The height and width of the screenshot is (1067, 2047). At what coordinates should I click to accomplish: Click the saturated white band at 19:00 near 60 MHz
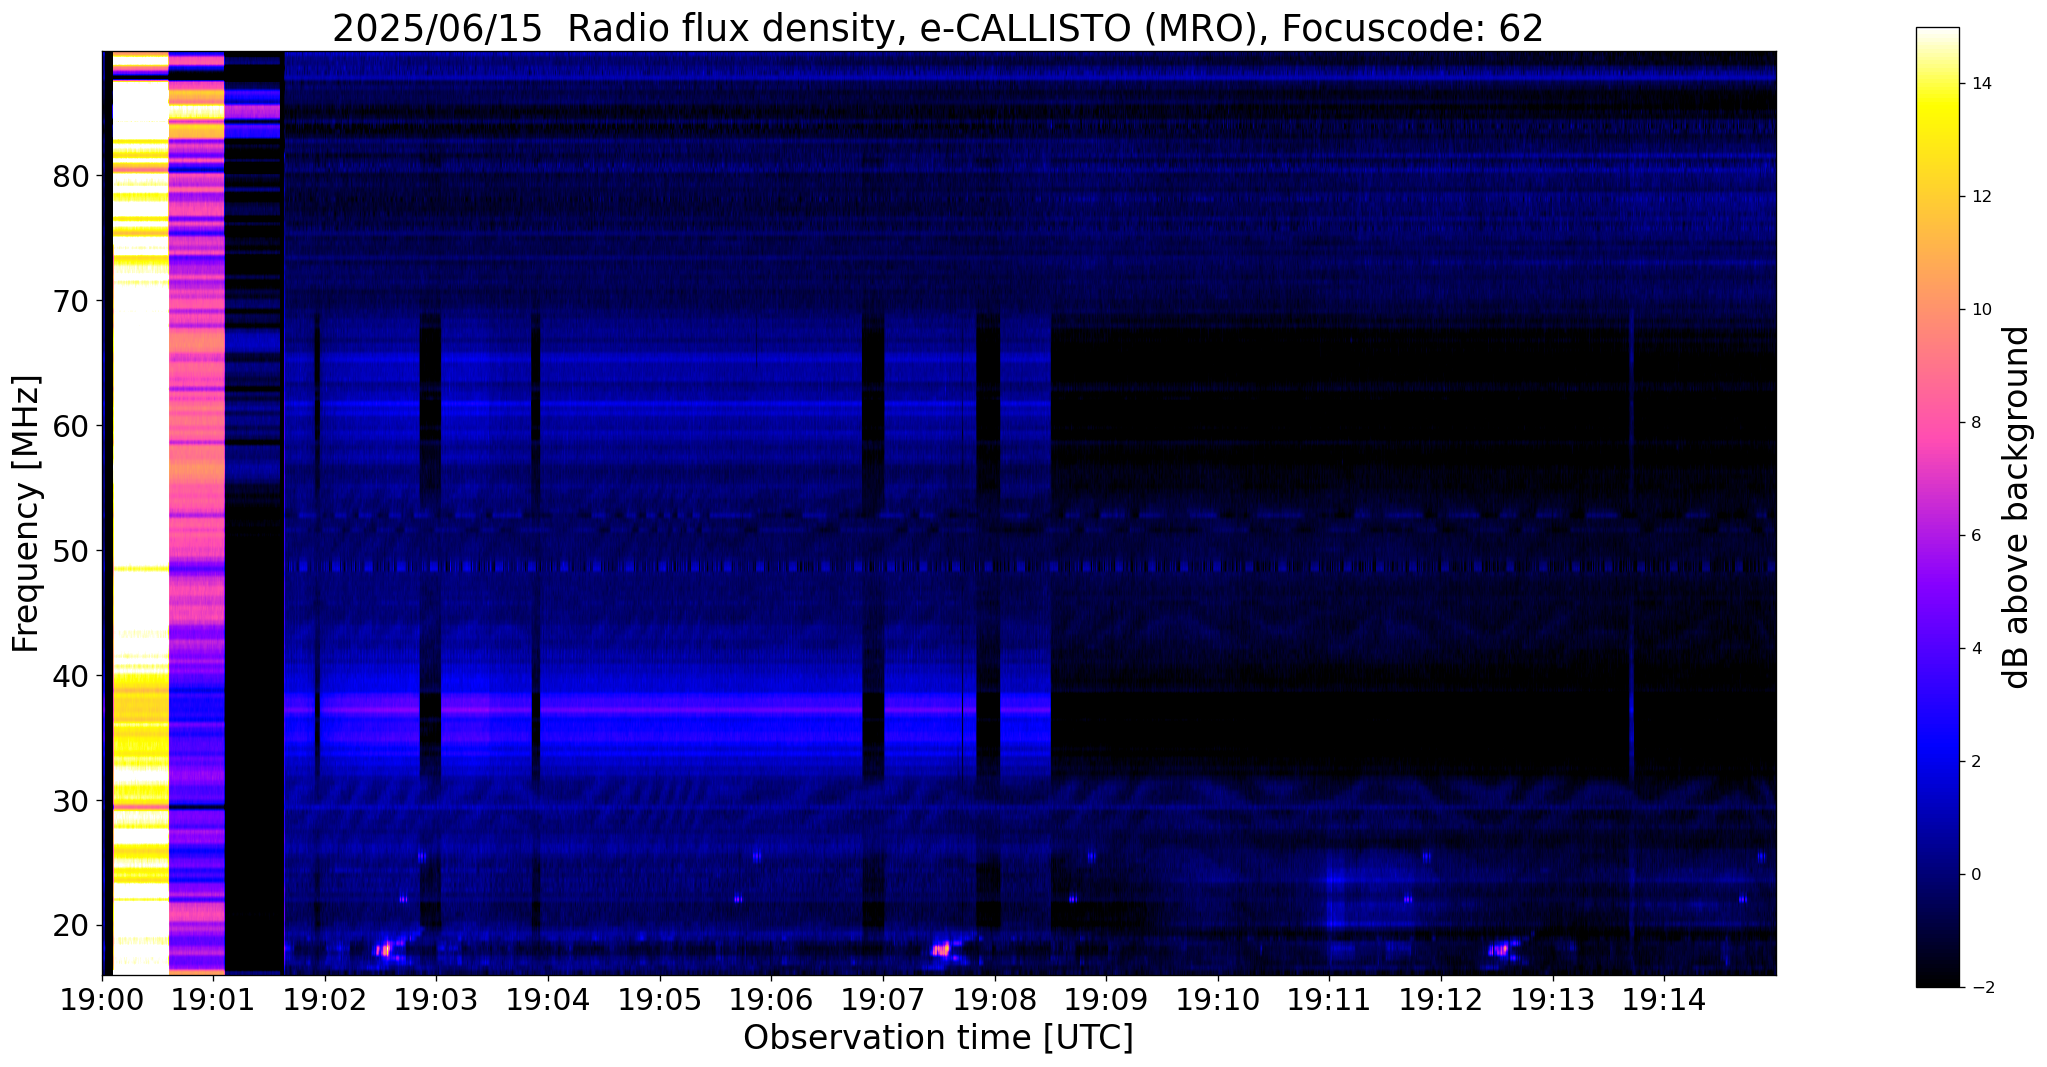click(140, 425)
